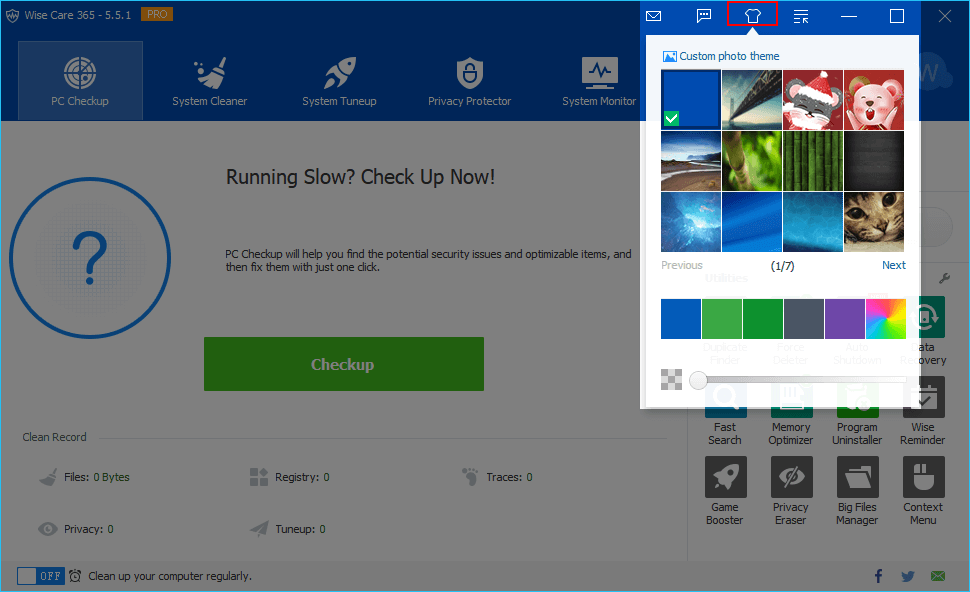This screenshot has height=592, width=970.
Task: Go to Next theme page
Action: point(893,265)
